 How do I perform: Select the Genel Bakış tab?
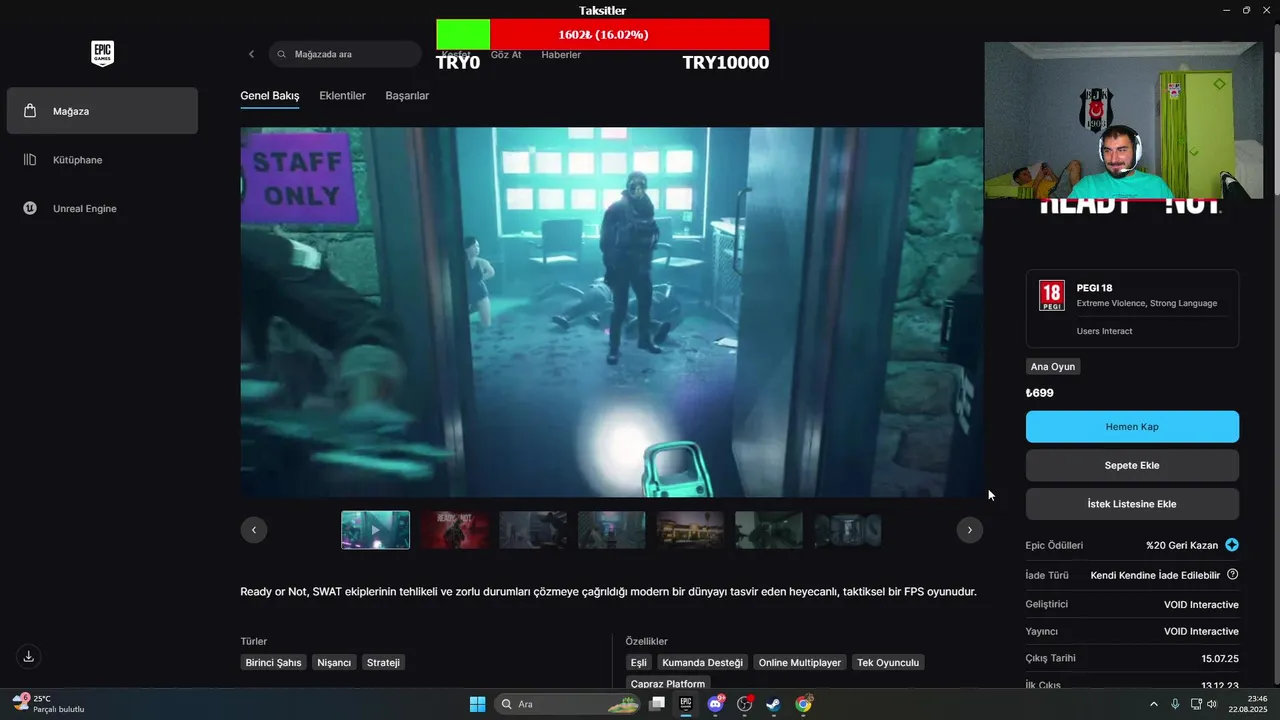pos(270,96)
